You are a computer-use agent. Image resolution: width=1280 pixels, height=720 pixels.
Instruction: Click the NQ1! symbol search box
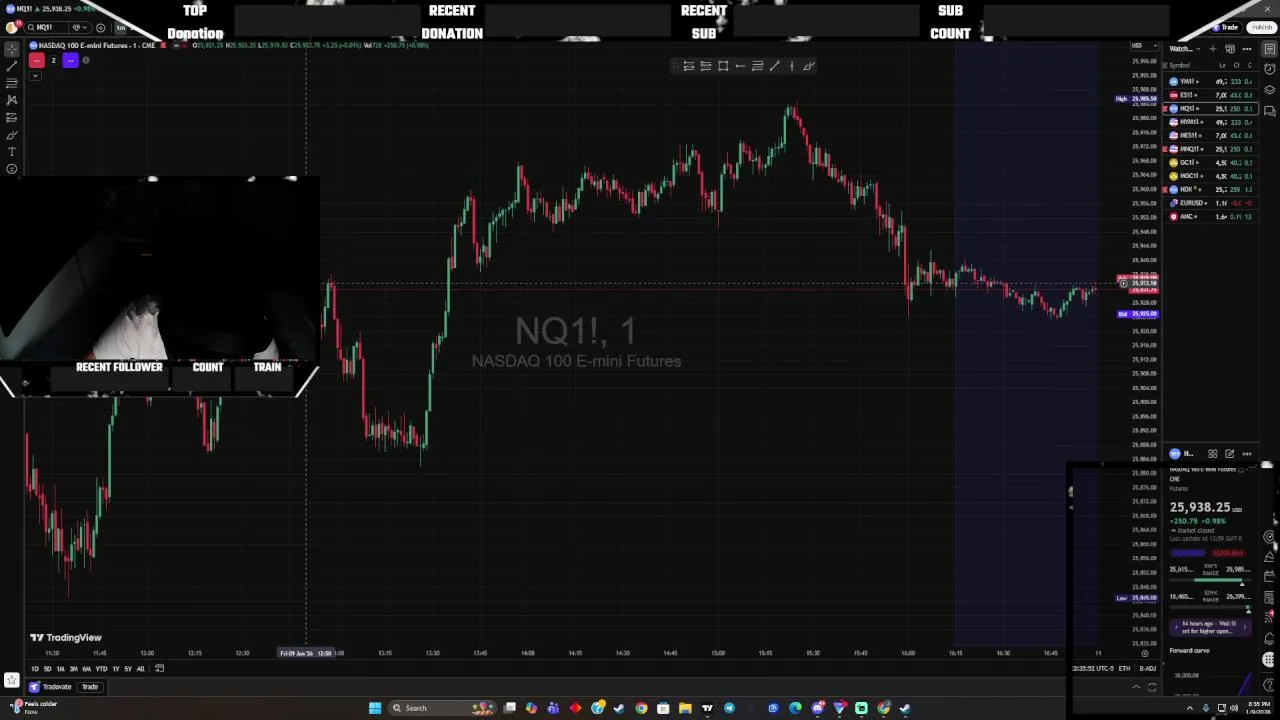point(45,28)
